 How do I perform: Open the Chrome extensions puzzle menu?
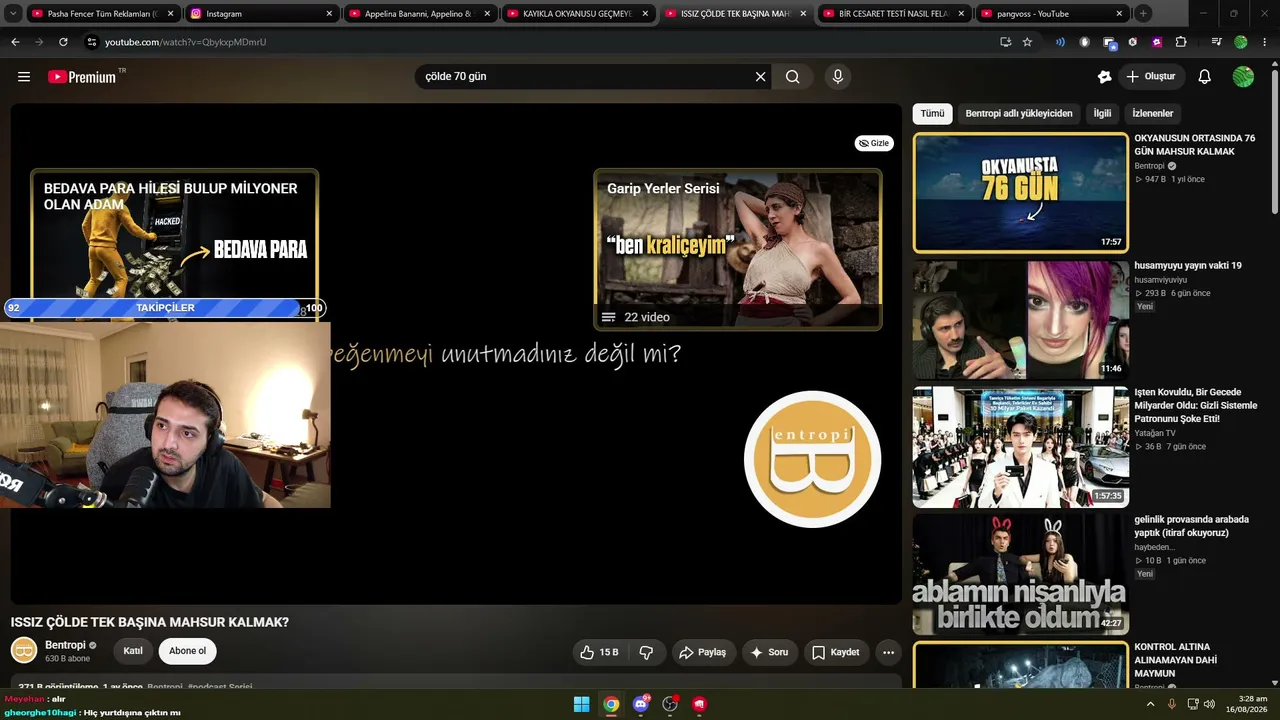(1181, 42)
